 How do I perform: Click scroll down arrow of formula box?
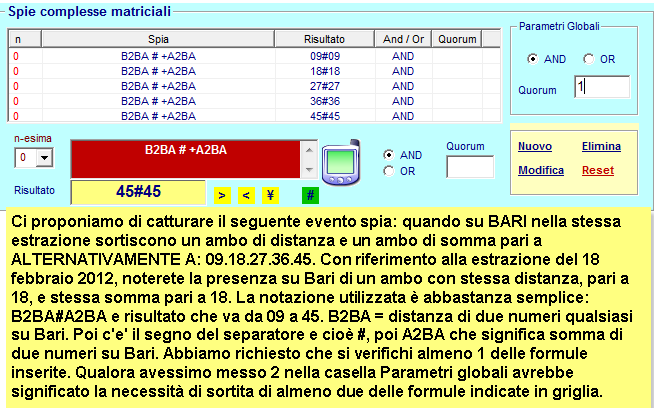(x=309, y=169)
